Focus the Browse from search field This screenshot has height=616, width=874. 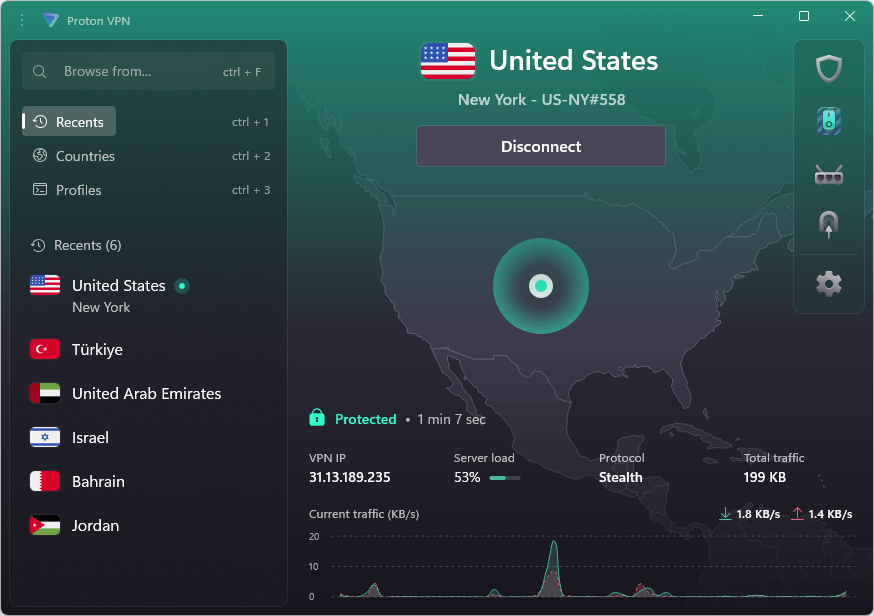coord(148,71)
